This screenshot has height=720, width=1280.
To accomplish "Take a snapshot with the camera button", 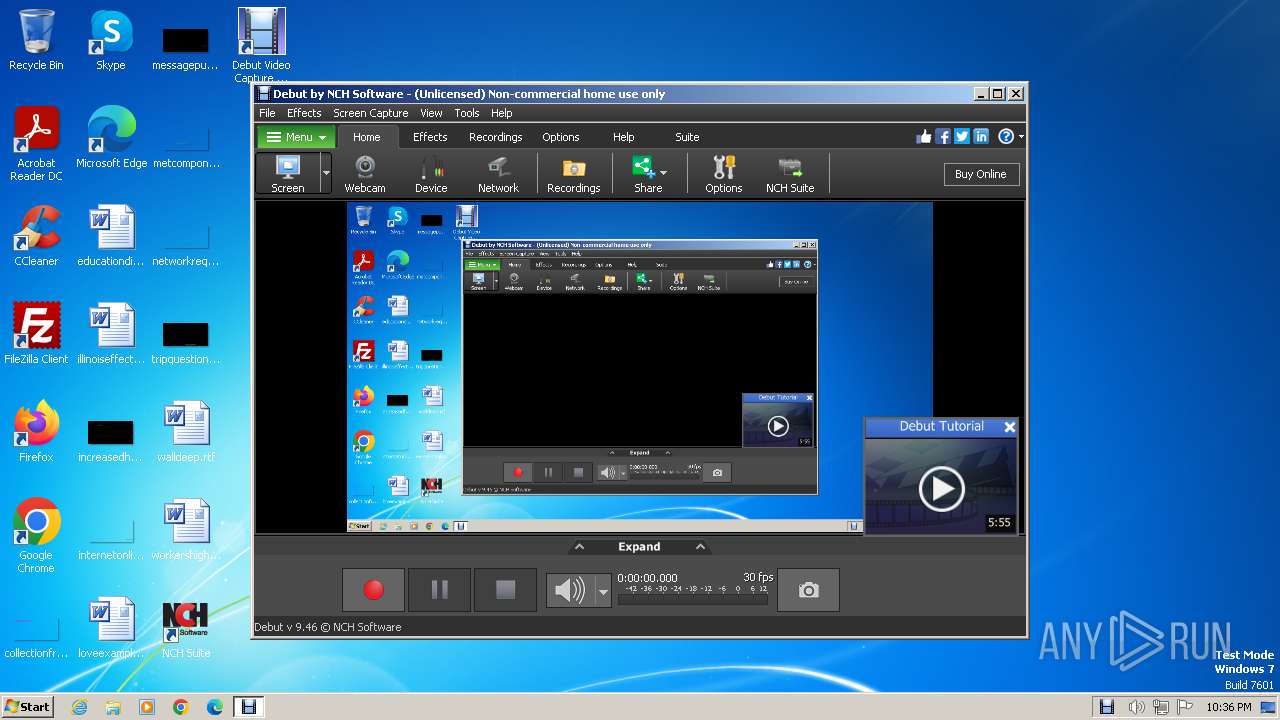I will 808,590.
